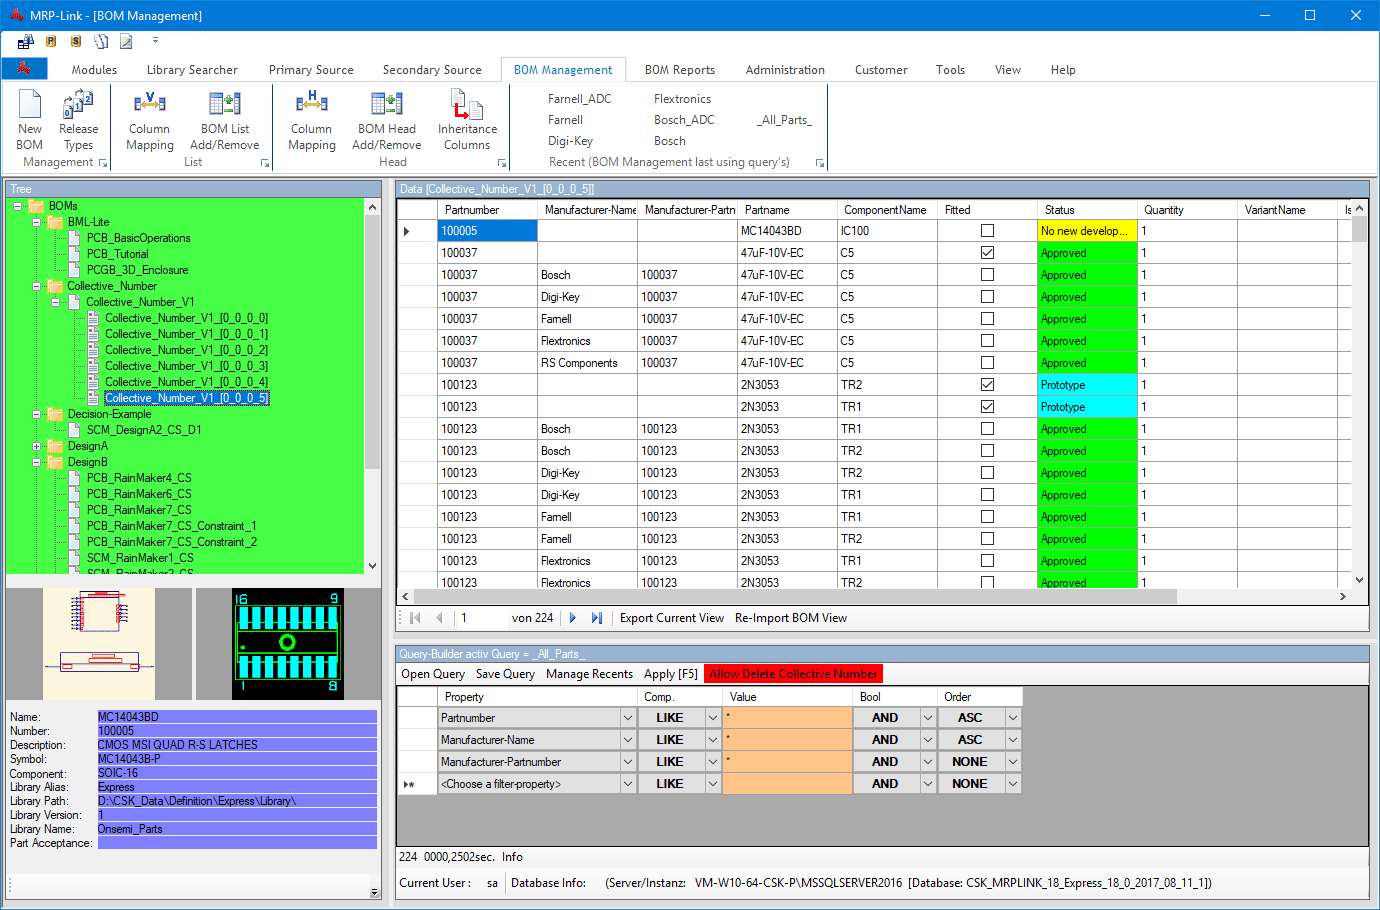
Task: Customize the quick access toolbar dropdown
Action: [x=155, y=41]
